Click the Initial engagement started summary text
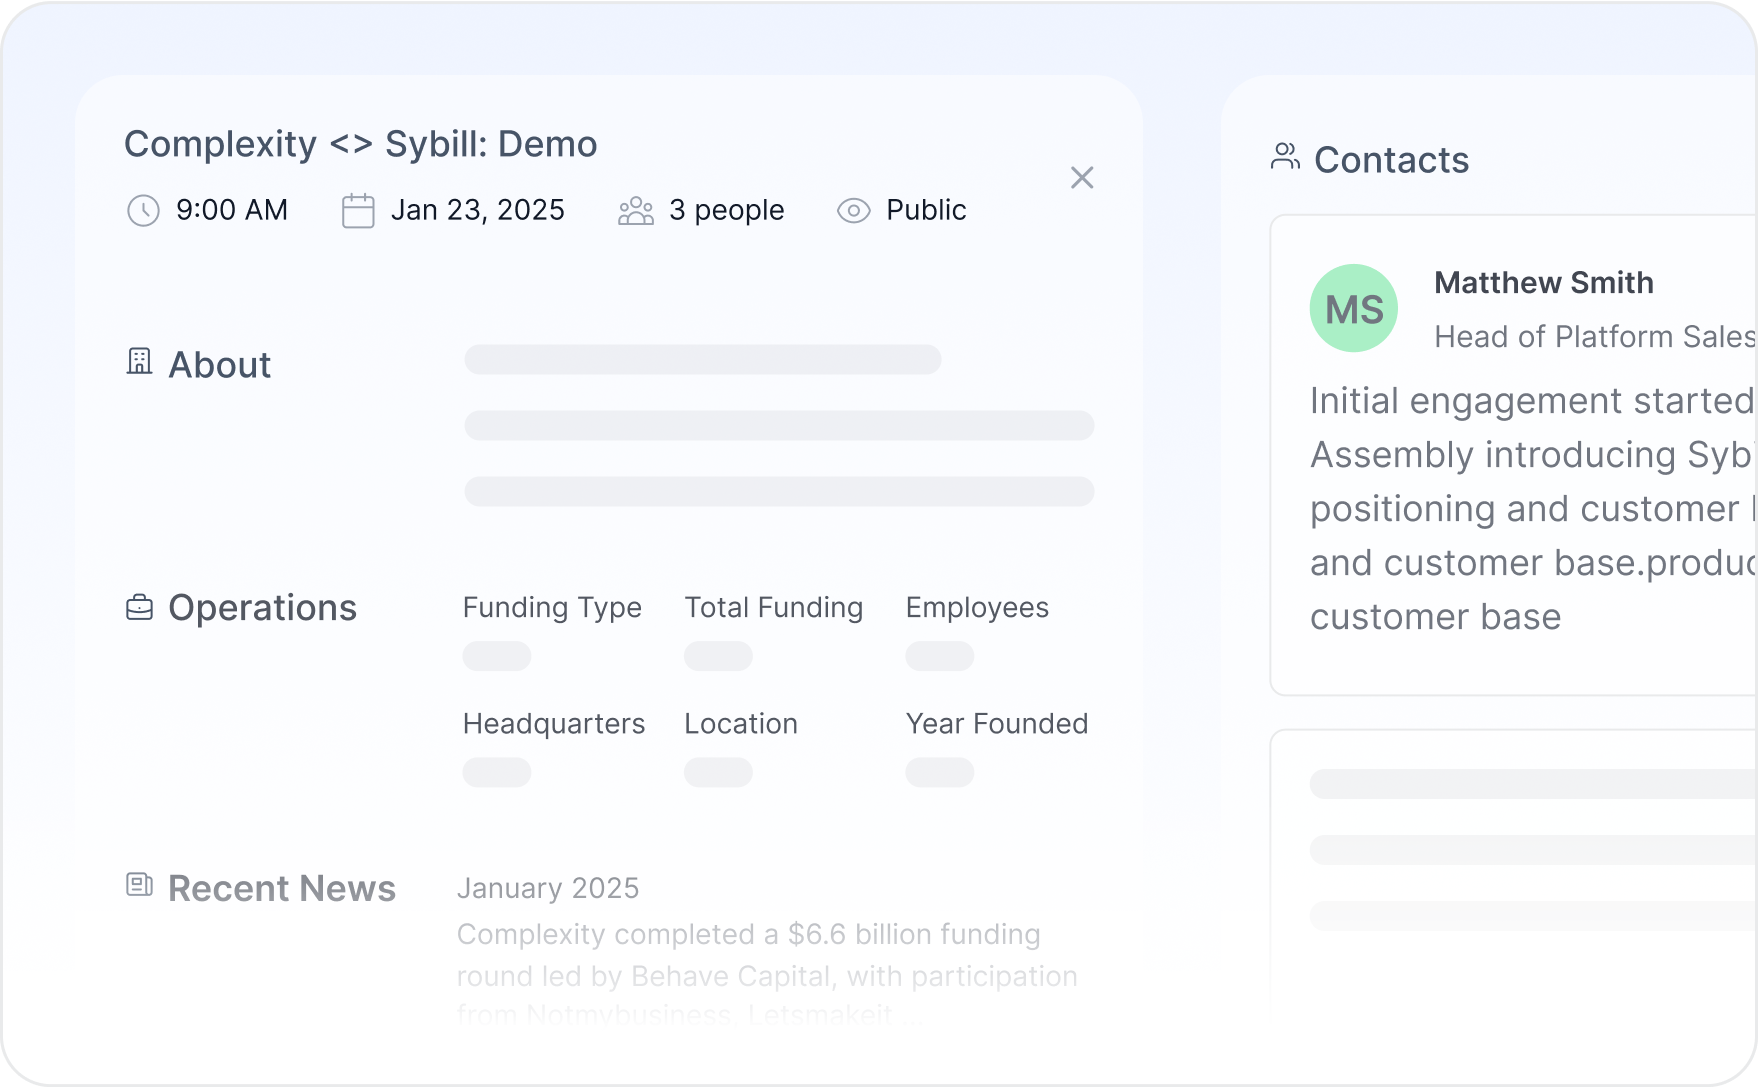This screenshot has height=1087, width=1758. coord(1533,509)
